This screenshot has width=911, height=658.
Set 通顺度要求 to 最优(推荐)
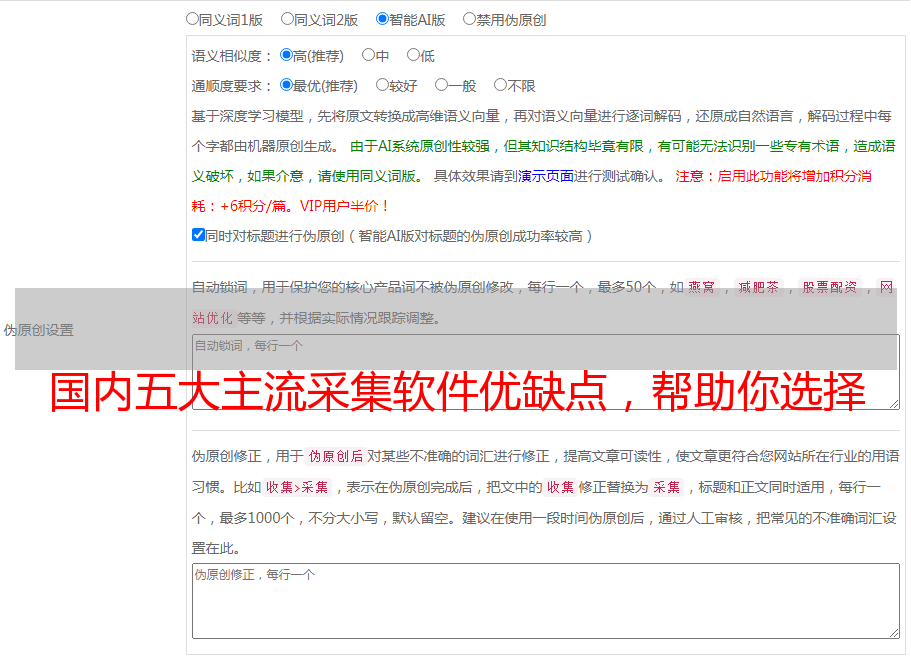click(x=286, y=85)
